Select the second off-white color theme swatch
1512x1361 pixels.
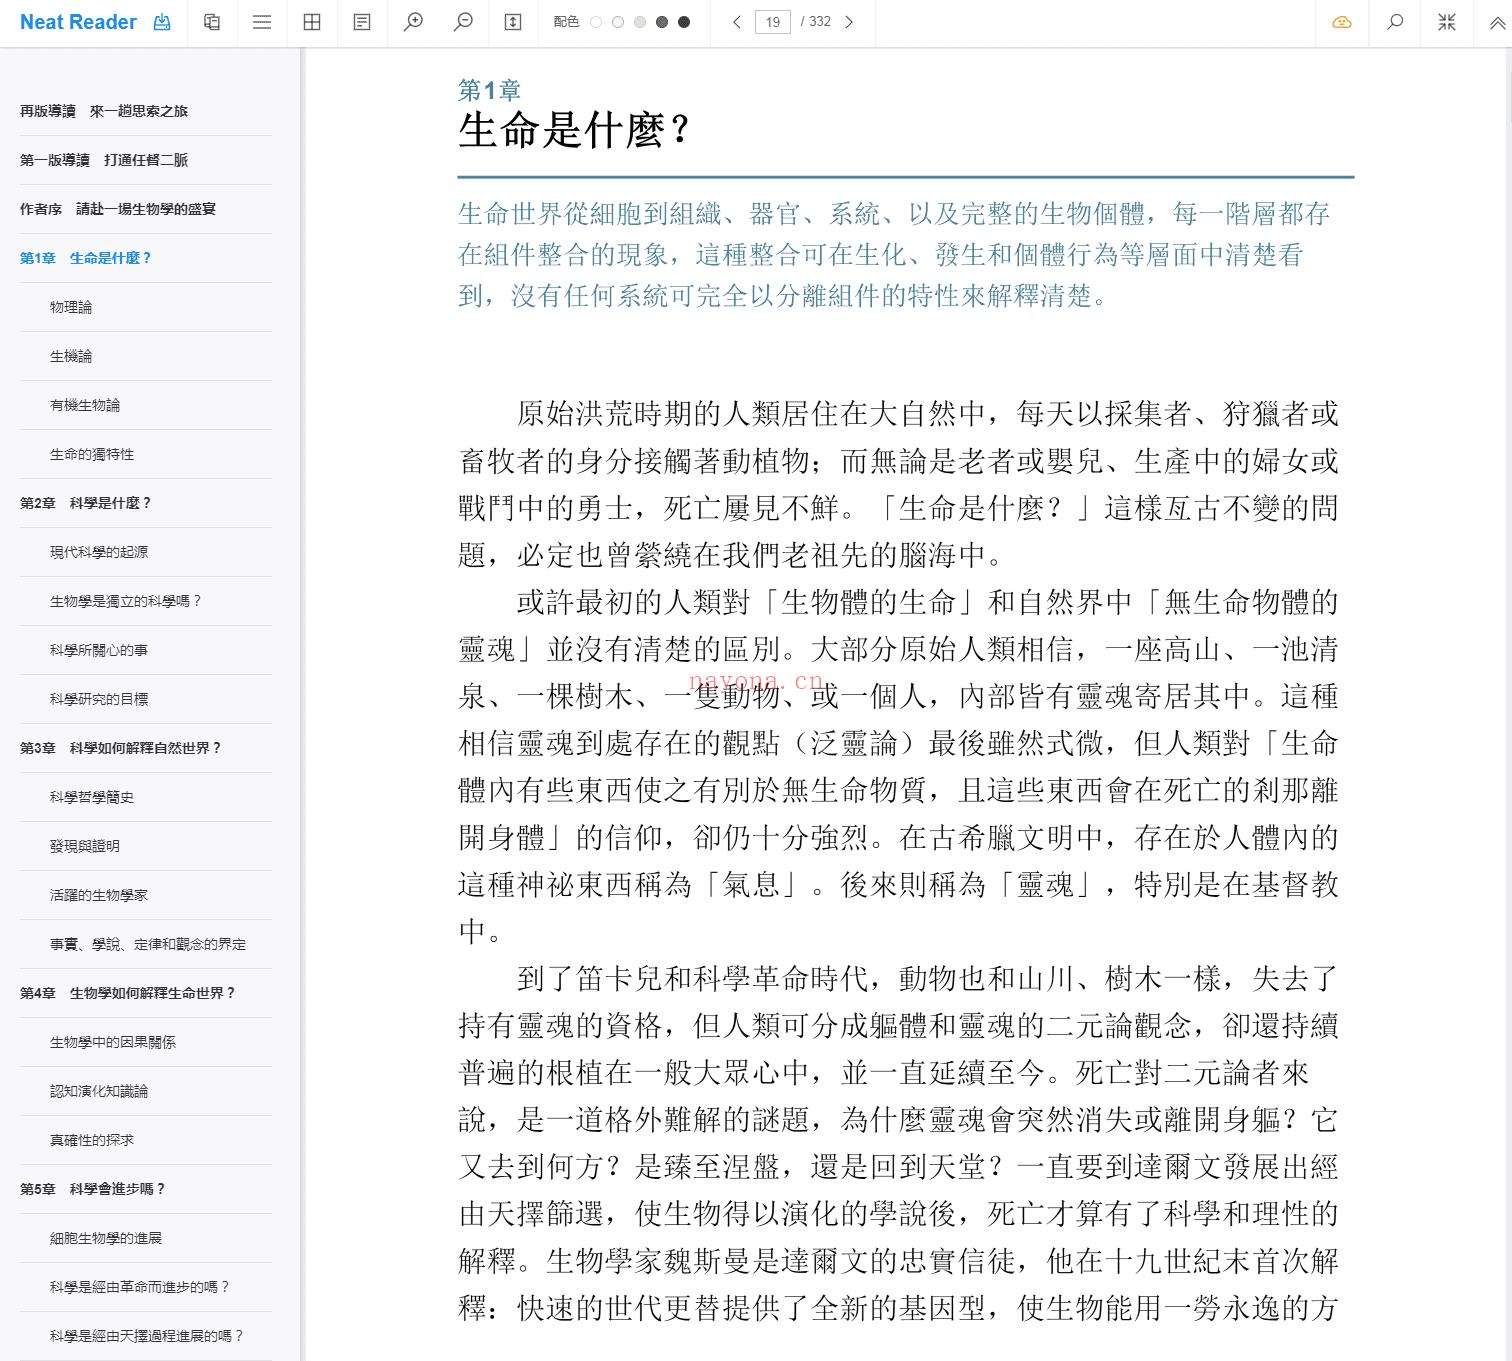click(618, 22)
